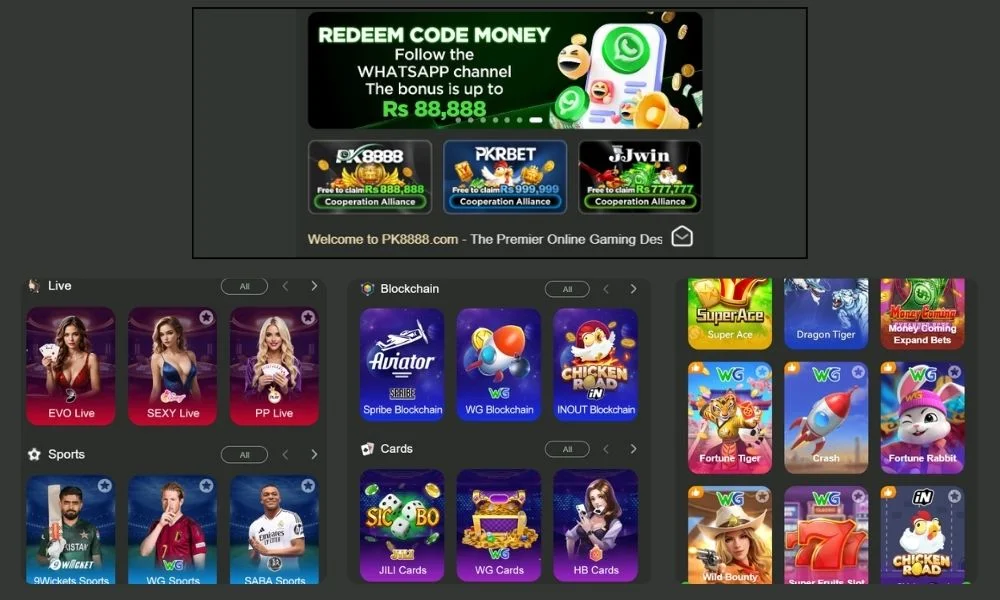Advance Blockchain row with right chevron
1000x600 pixels.
pos(633,289)
